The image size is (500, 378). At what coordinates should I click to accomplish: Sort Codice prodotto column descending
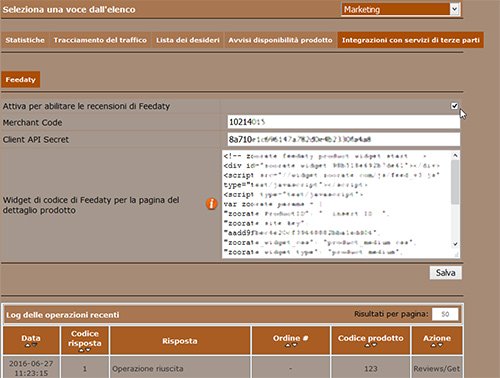[374, 345]
